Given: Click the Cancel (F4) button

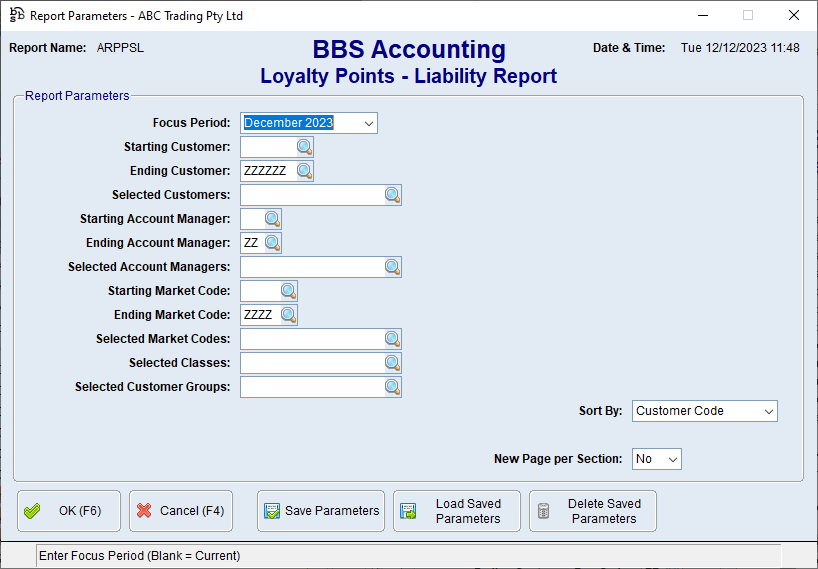Looking at the screenshot, I should tap(181, 511).
